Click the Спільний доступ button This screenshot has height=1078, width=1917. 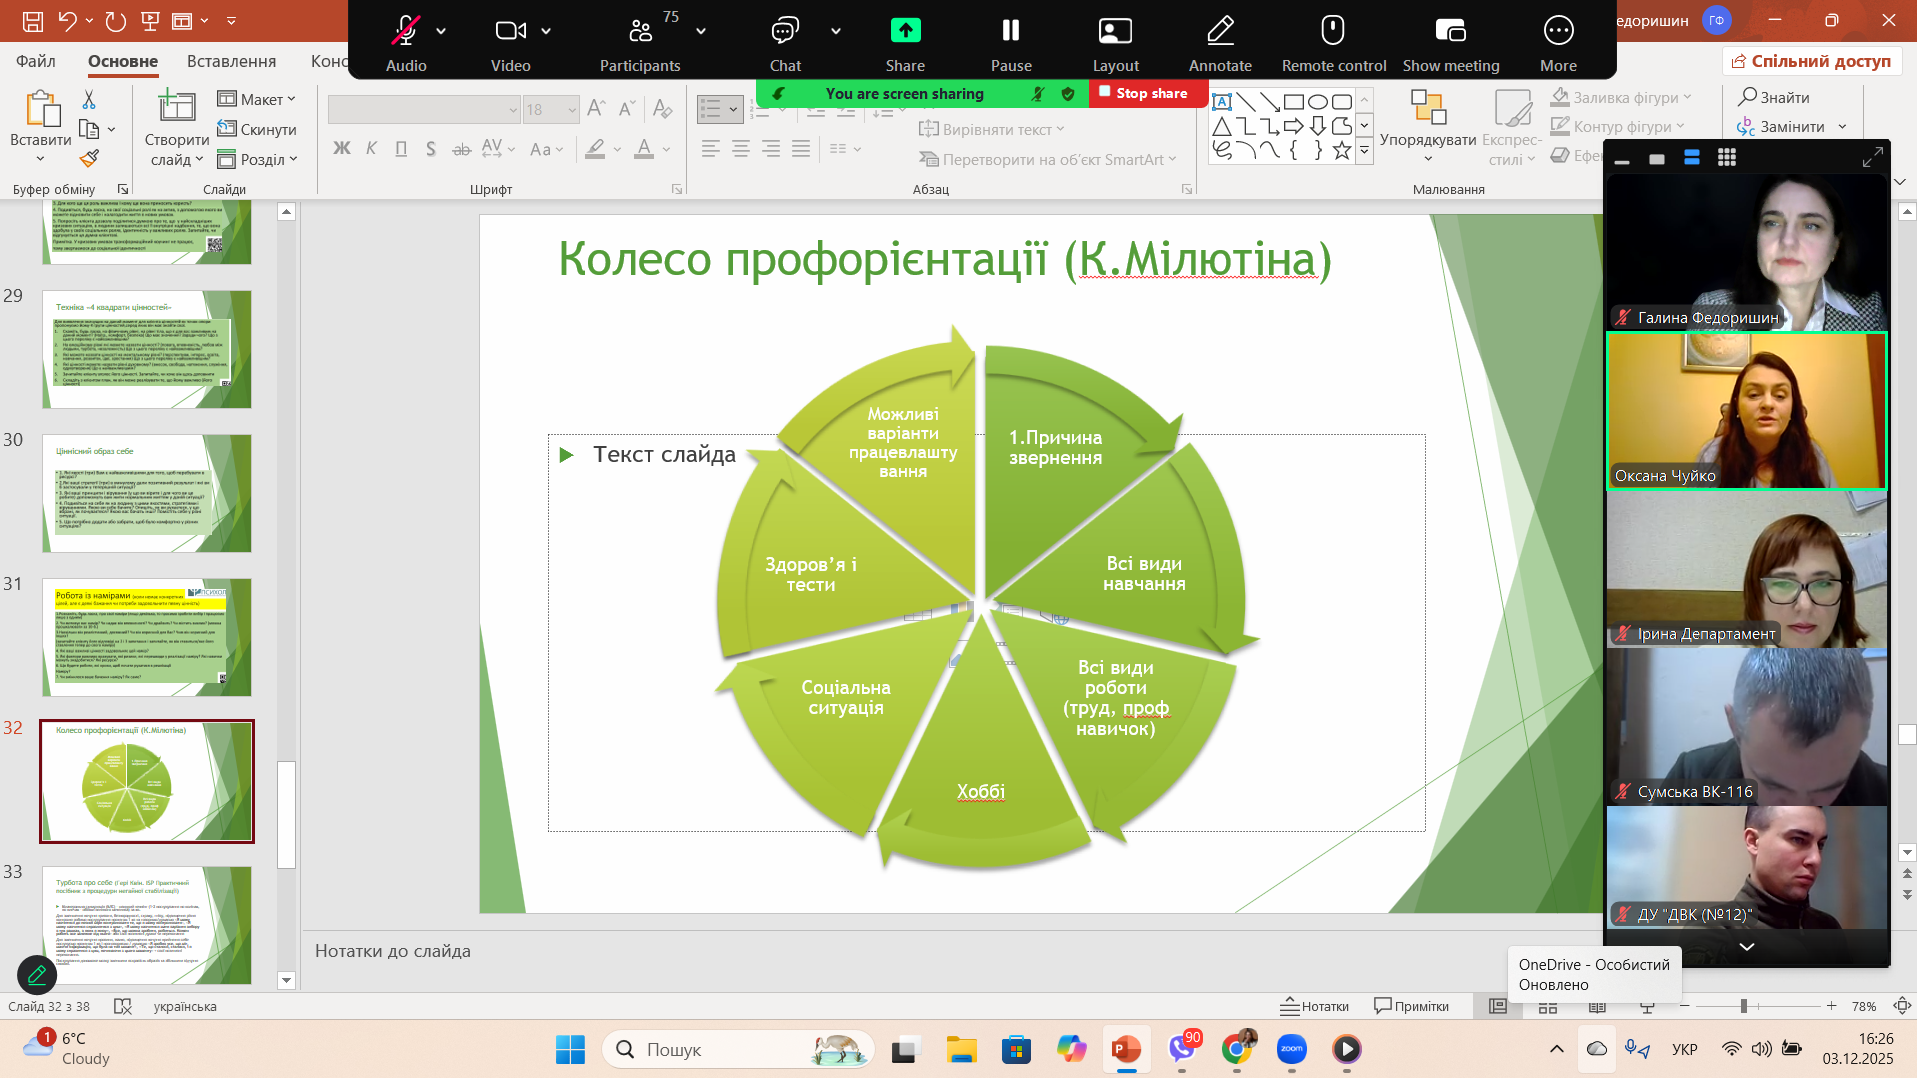(1811, 61)
